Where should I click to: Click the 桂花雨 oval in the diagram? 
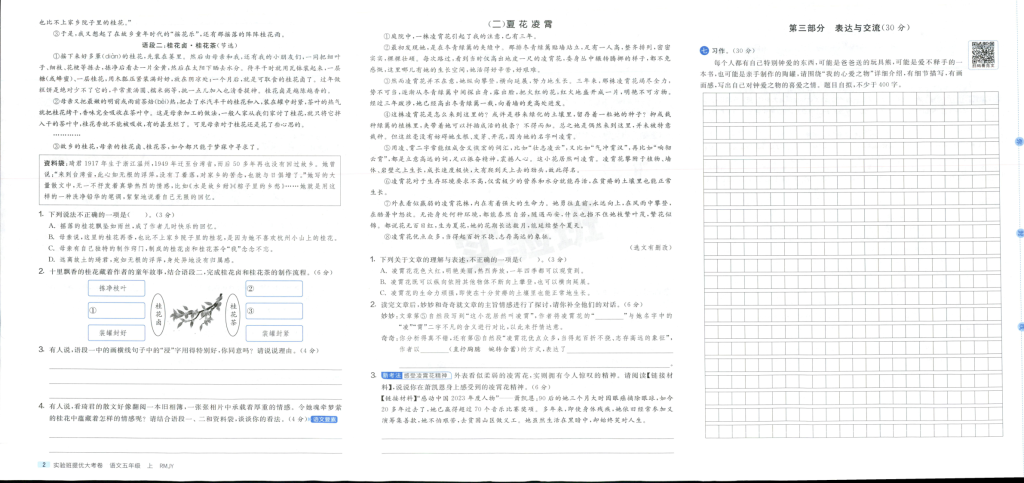[x=156, y=311]
